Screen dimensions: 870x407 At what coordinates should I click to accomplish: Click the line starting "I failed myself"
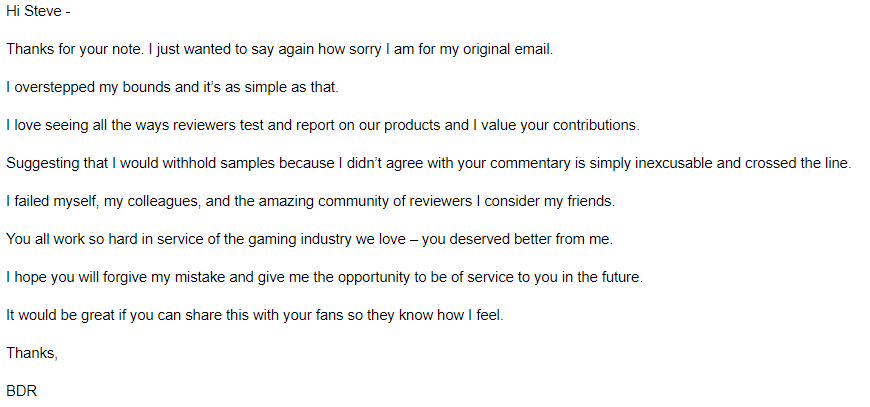coord(310,201)
